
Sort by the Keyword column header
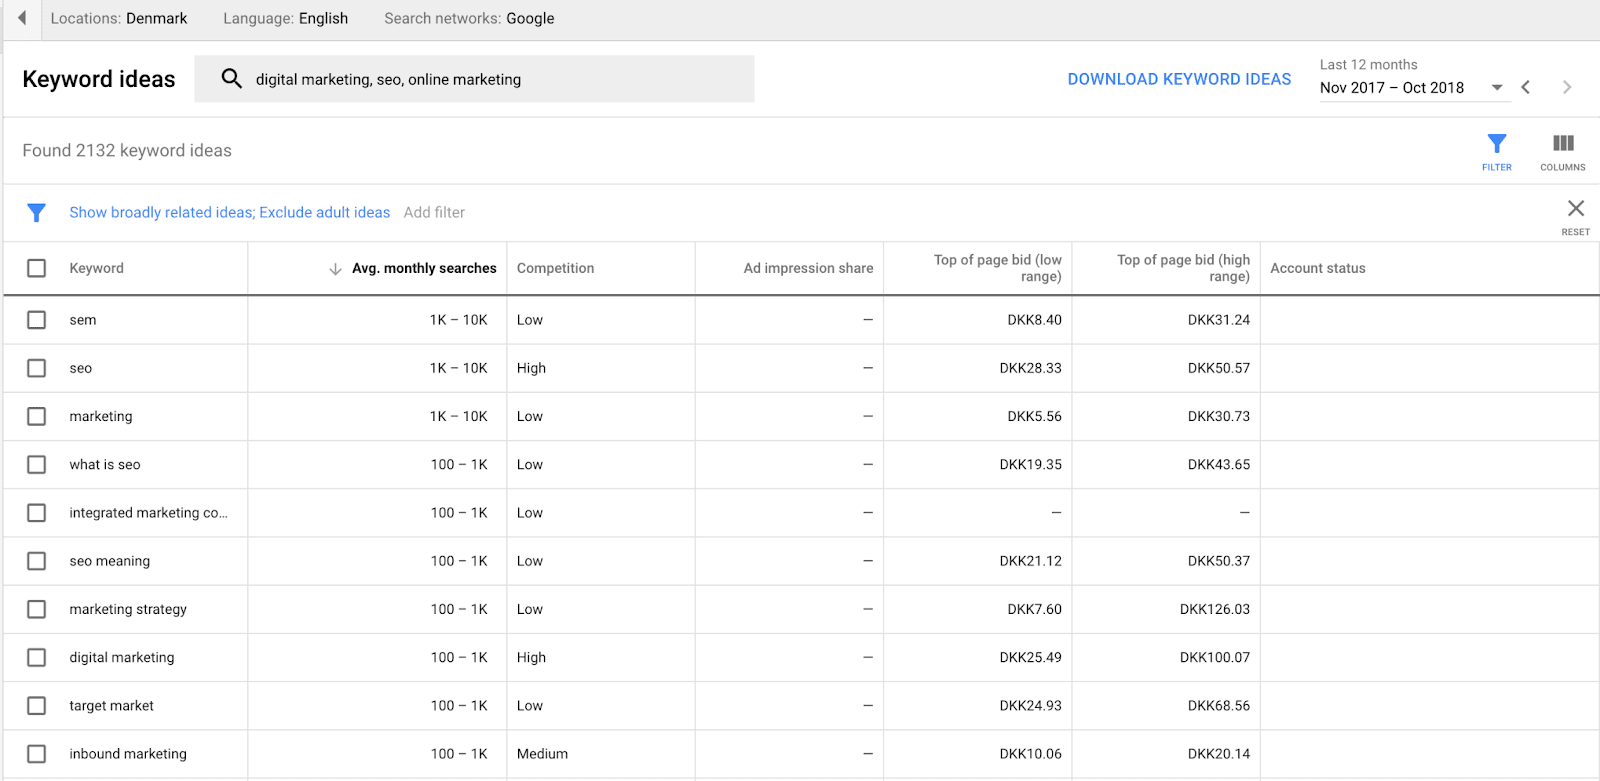97,268
